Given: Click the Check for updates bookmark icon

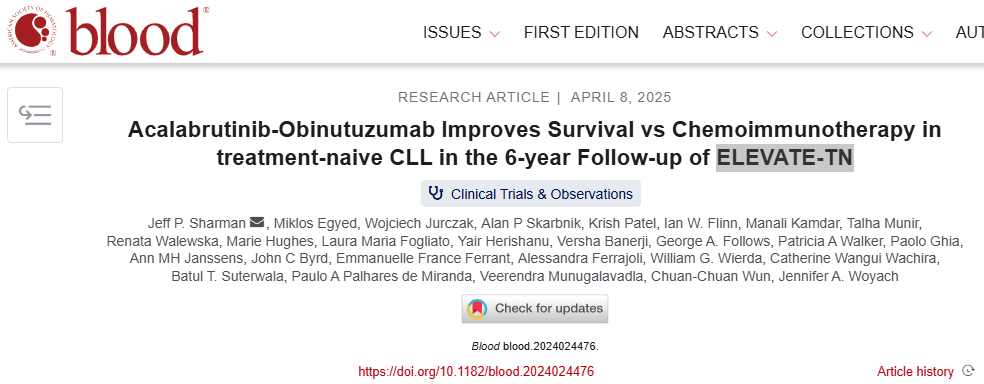Looking at the screenshot, I should pyautogui.click(x=478, y=309).
